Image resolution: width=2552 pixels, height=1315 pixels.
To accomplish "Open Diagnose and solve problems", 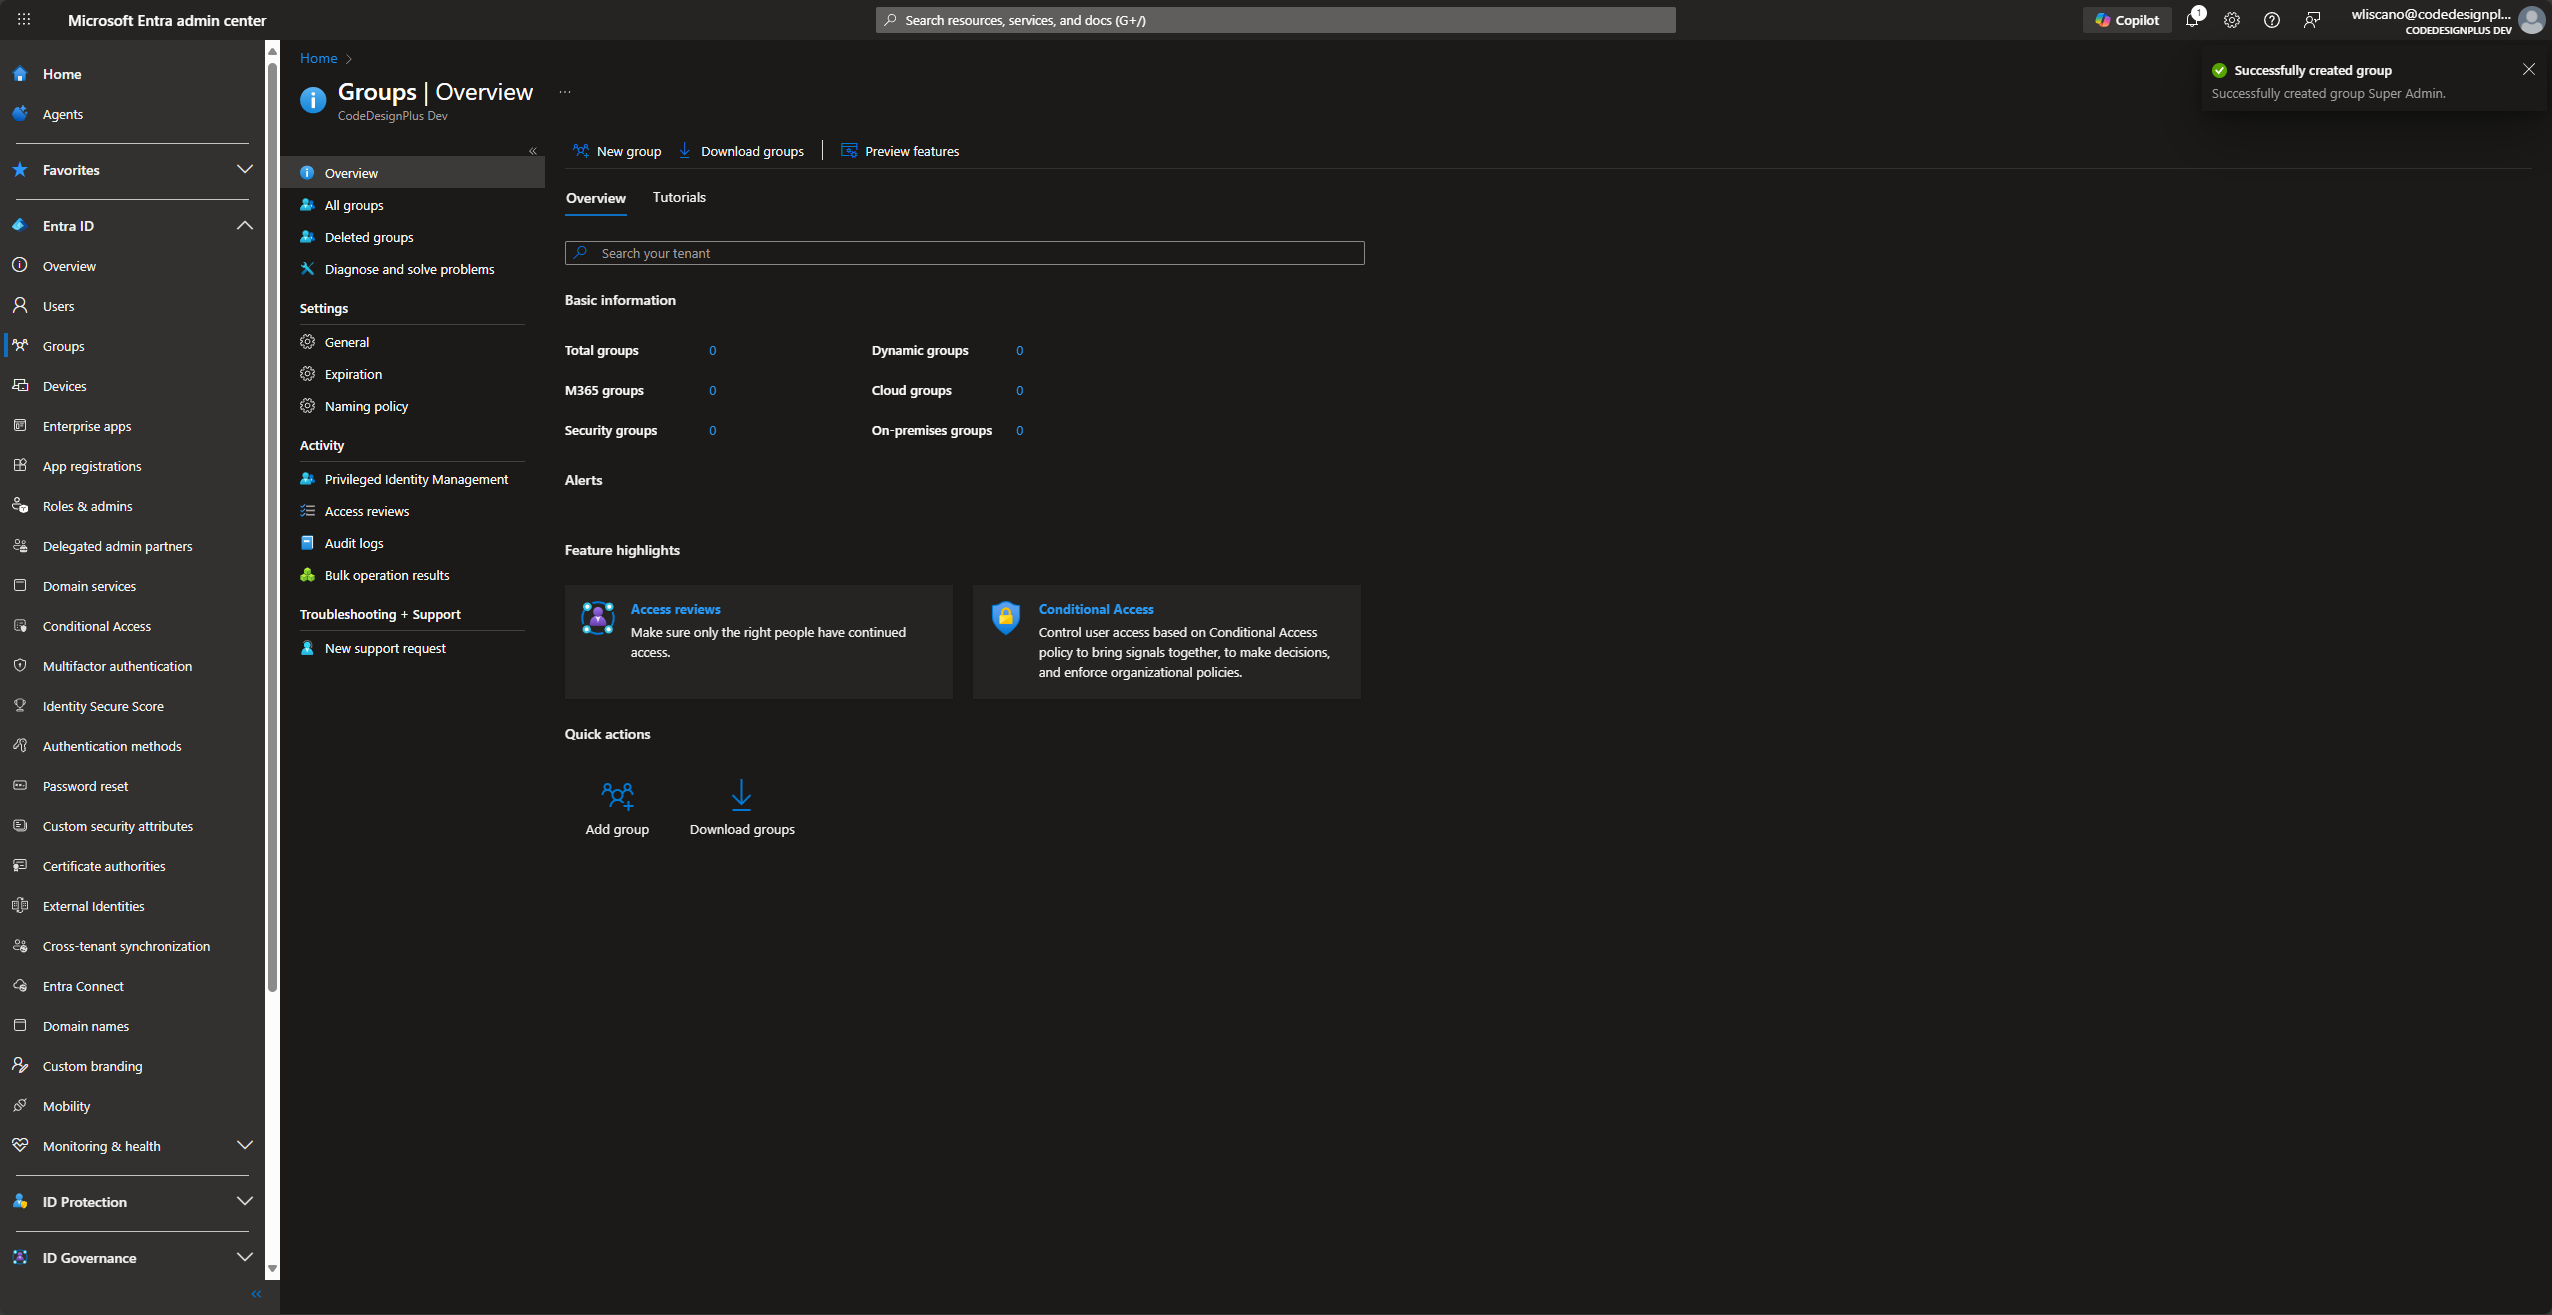I will pyautogui.click(x=412, y=269).
